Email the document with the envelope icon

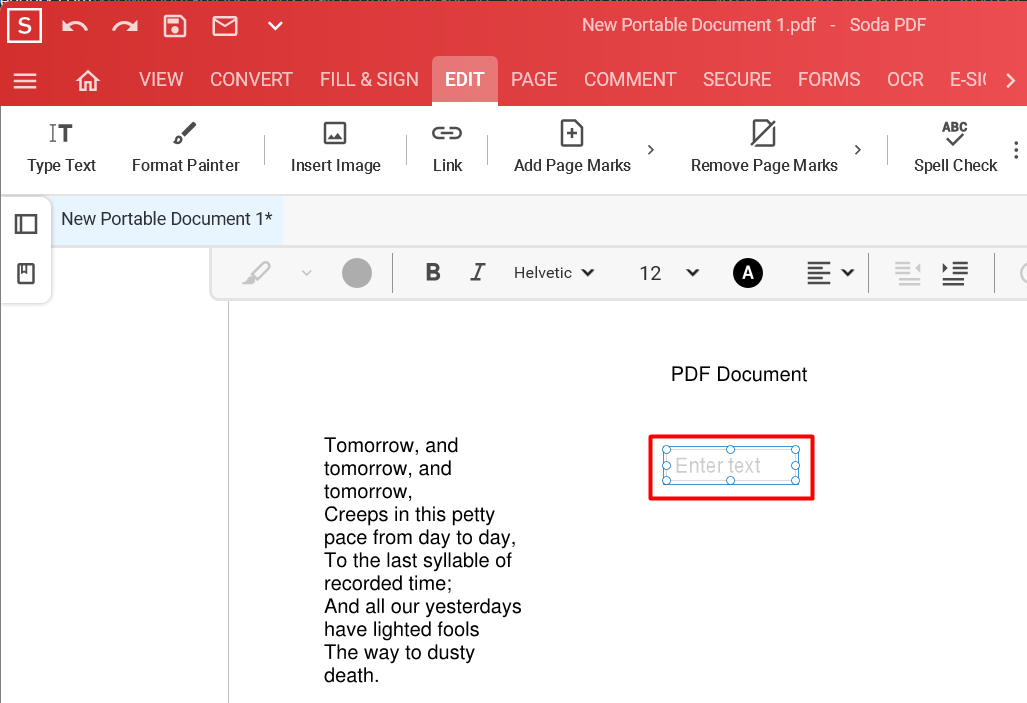point(225,26)
